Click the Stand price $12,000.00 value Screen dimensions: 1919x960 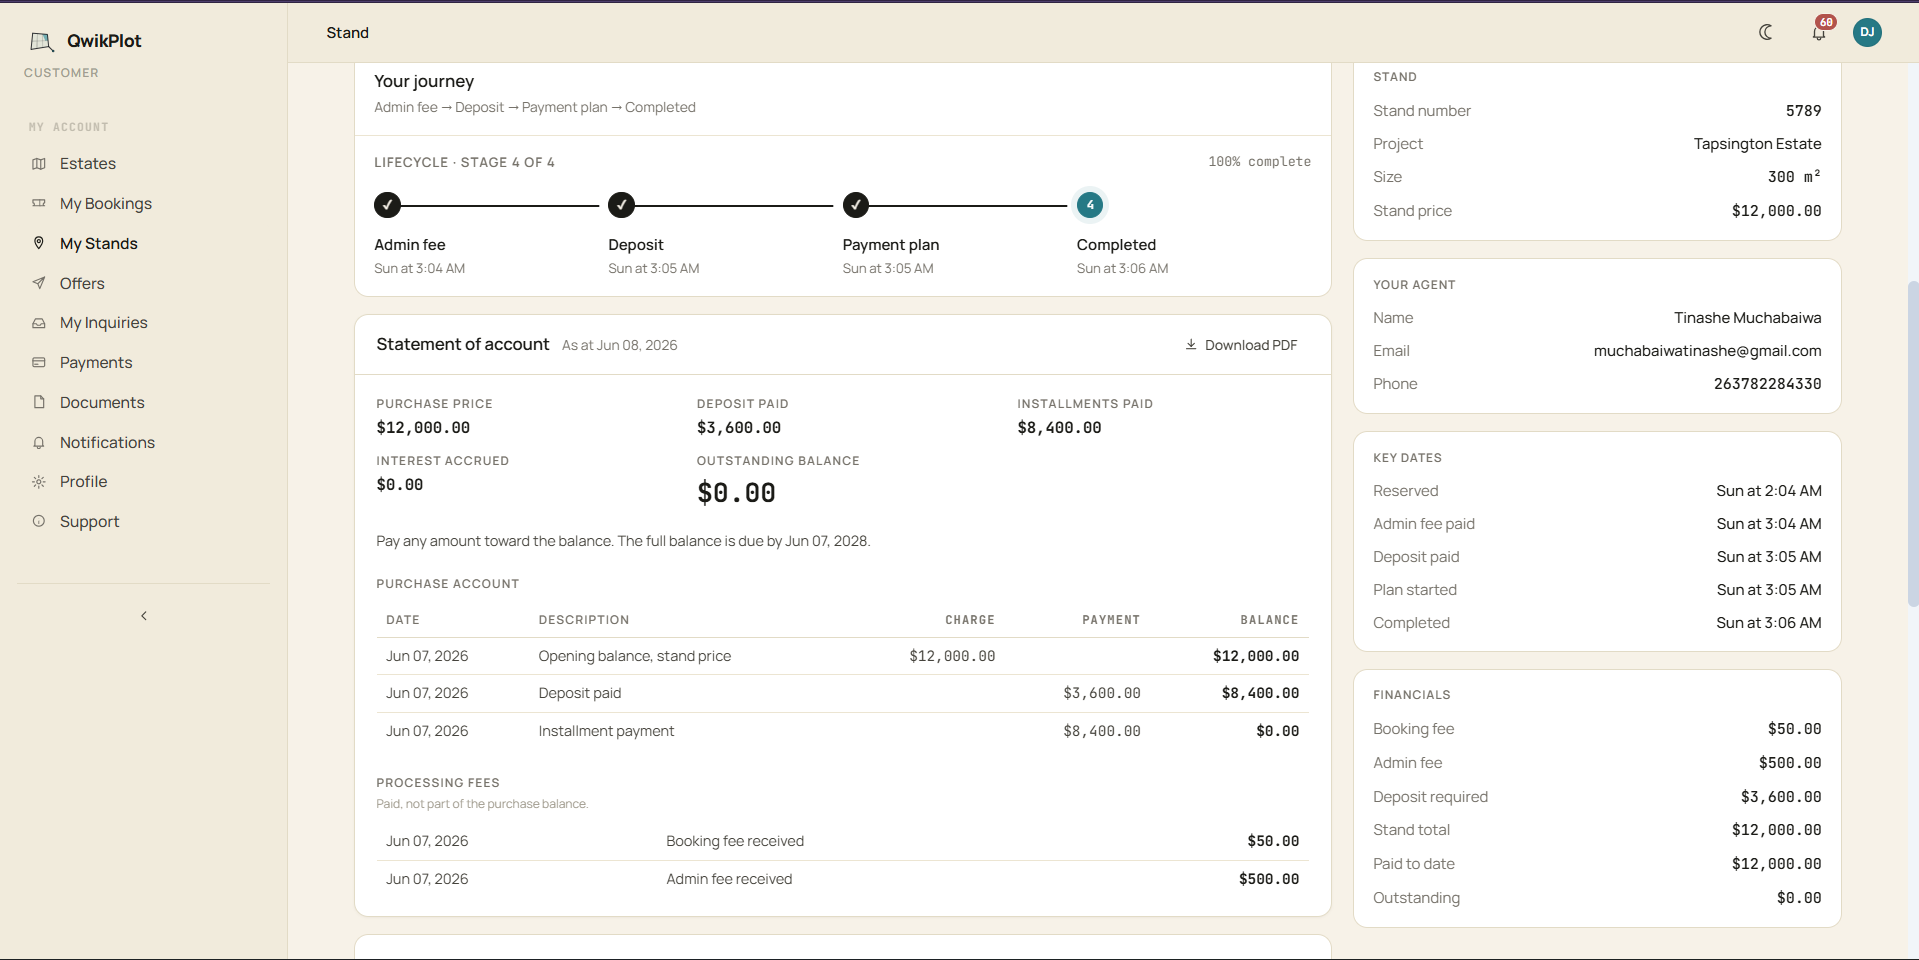point(1776,211)
